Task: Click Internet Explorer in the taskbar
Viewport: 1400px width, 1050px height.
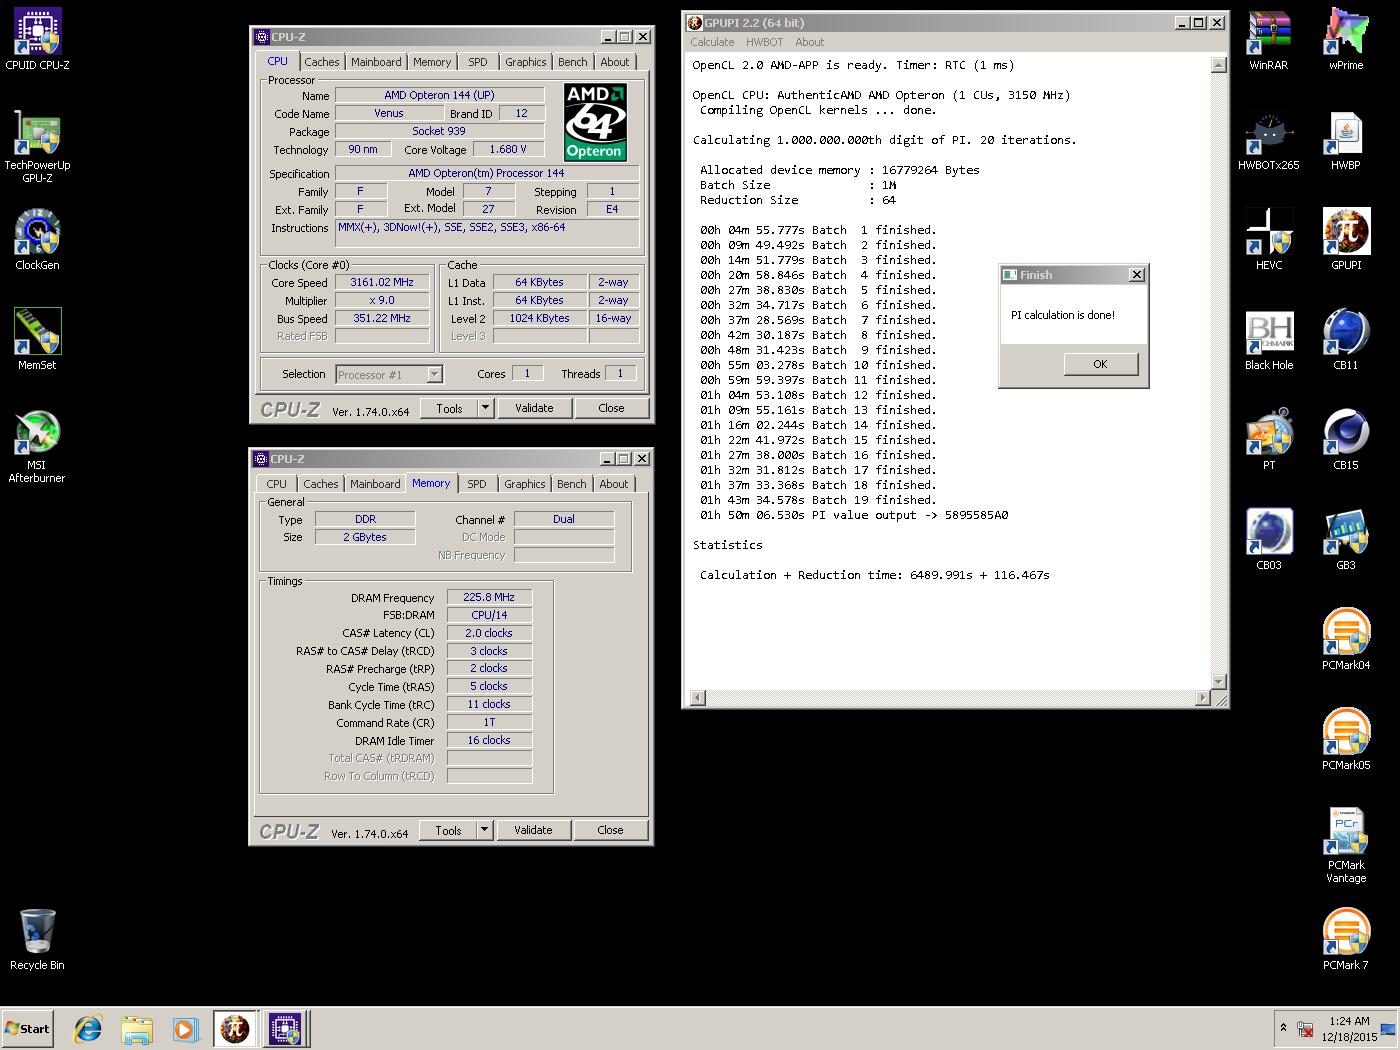Action: pos(88,1028)
